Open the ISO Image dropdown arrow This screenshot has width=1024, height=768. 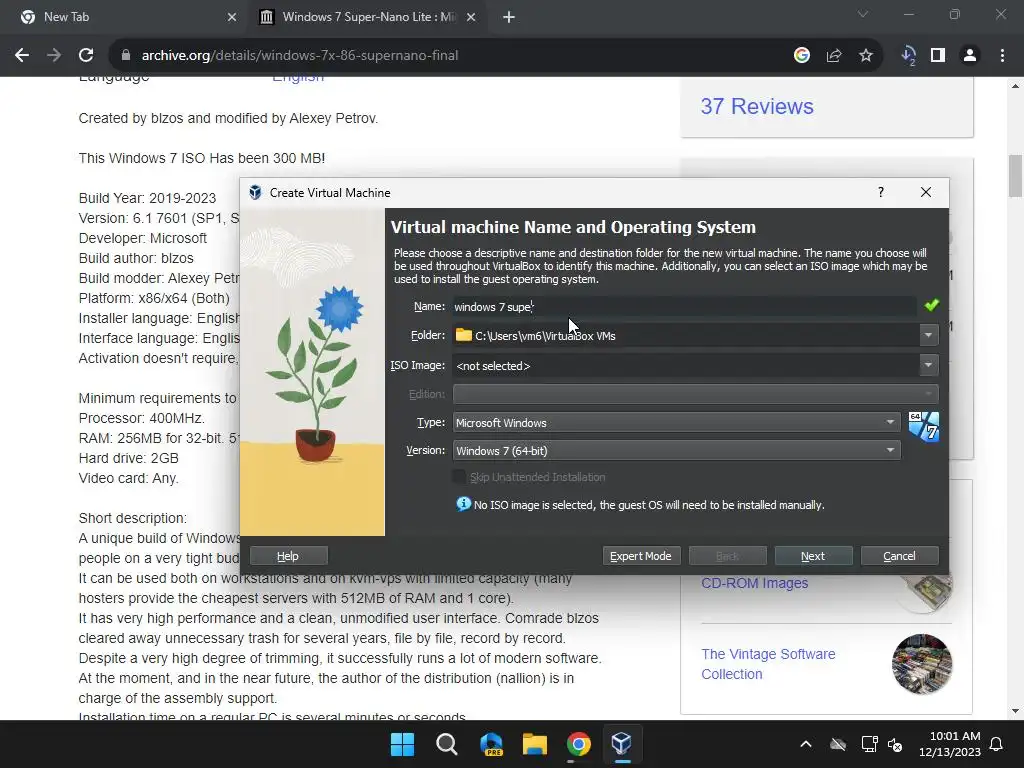point(928,365)
